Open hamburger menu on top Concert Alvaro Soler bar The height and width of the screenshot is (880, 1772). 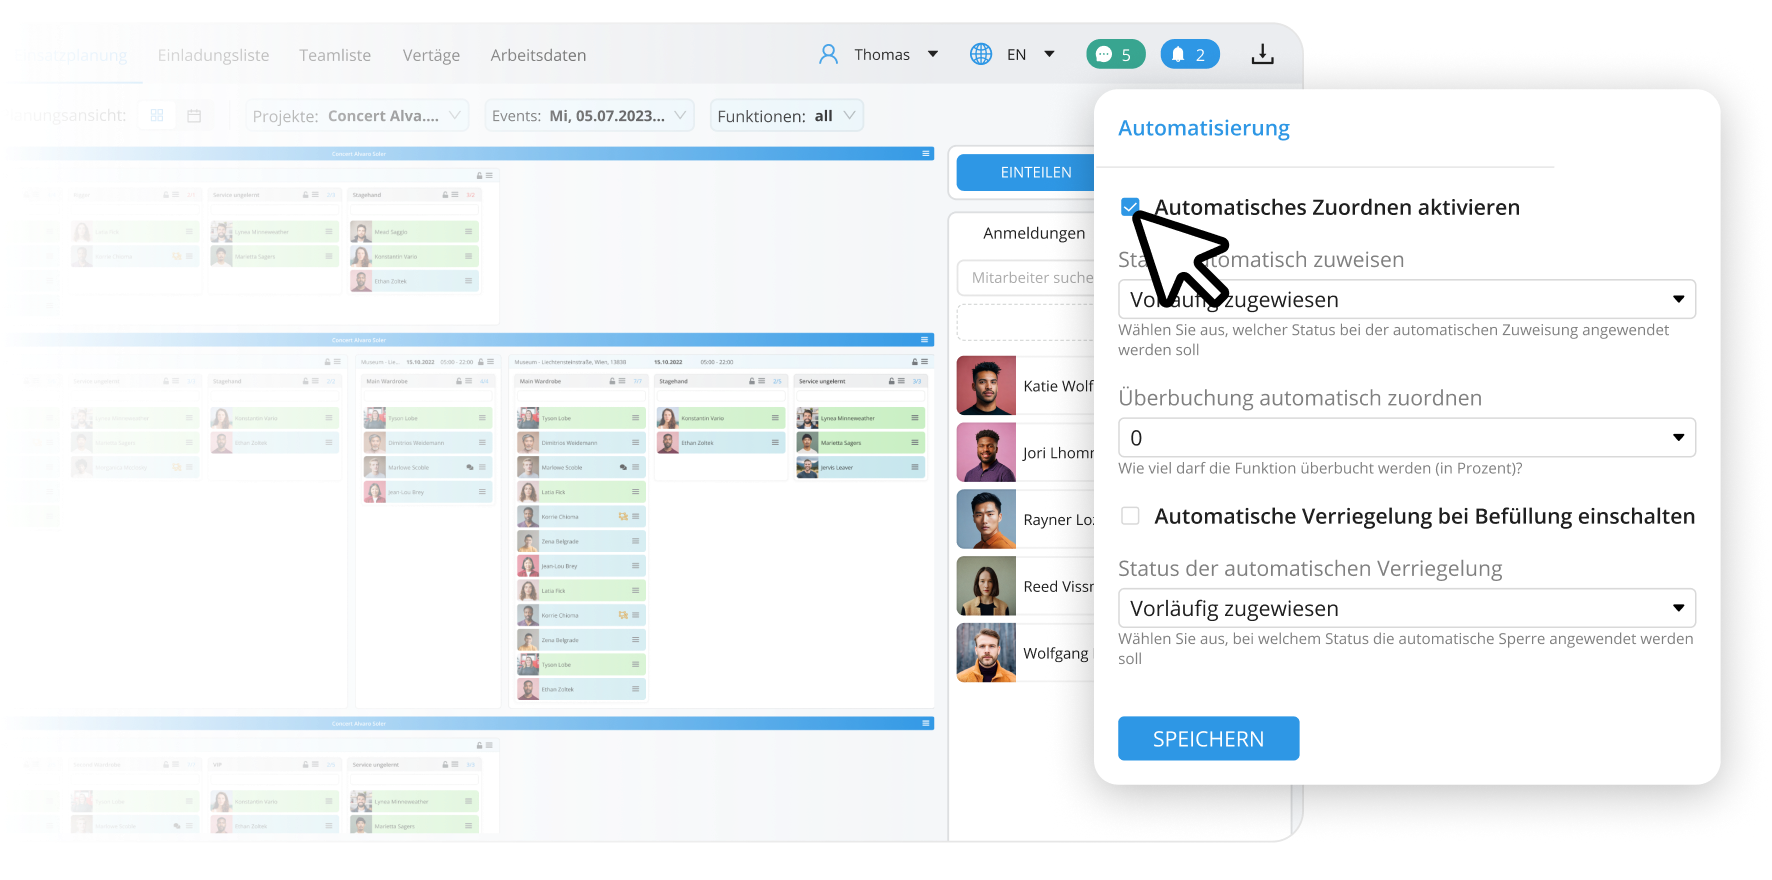(x=926, y=154)
